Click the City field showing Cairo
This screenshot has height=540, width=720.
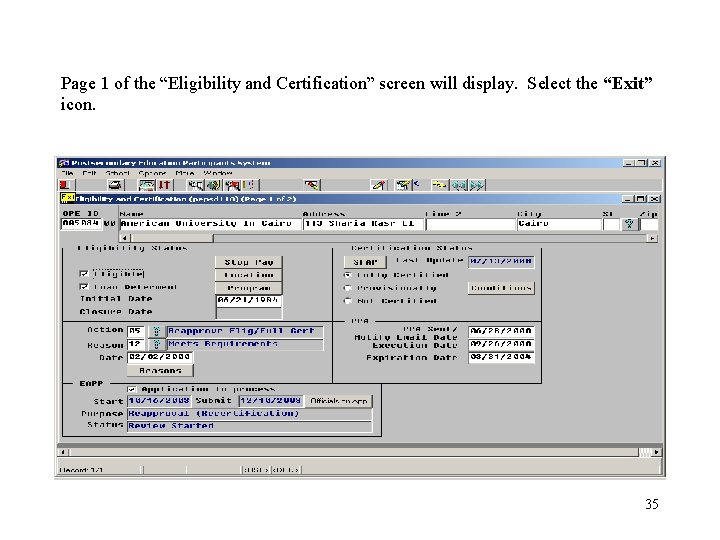point(559,224)
